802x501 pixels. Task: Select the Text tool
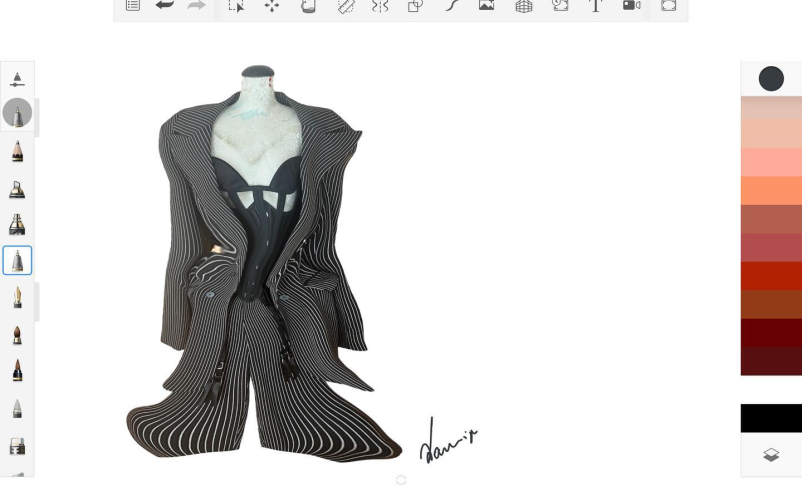596,6
